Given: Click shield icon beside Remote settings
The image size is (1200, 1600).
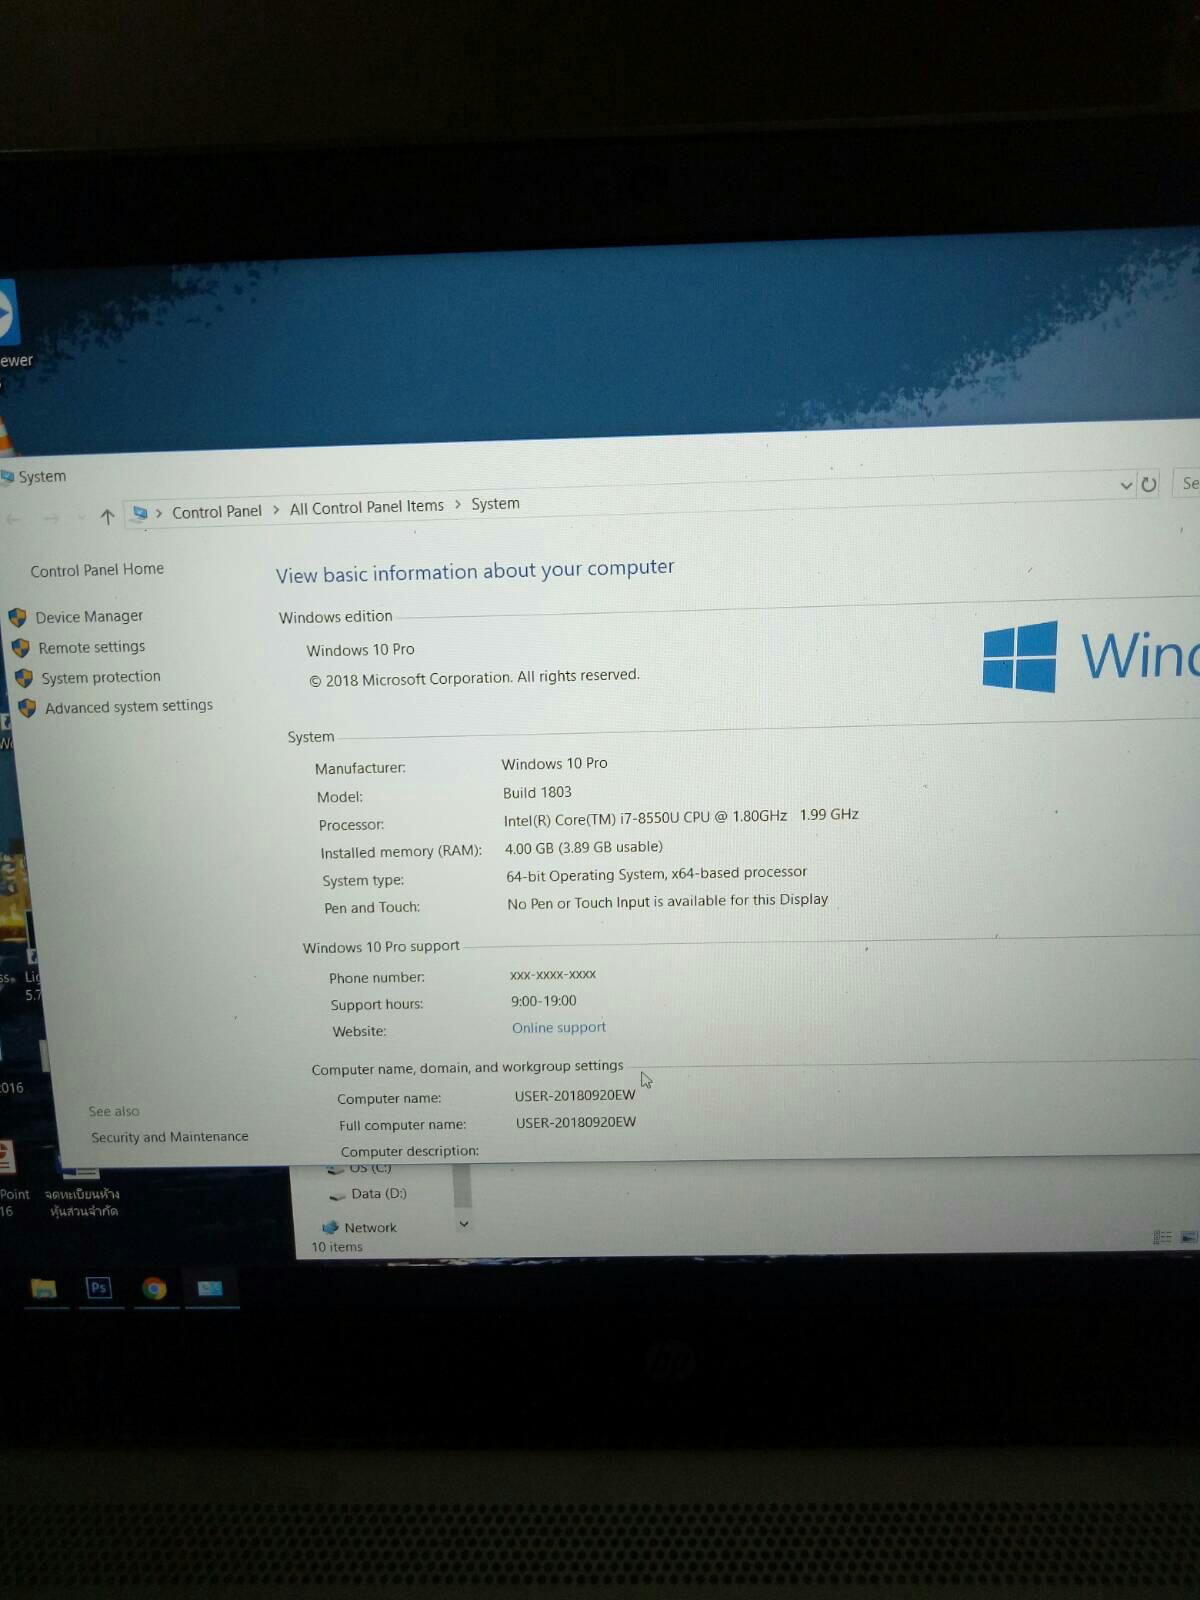Looking at the screenshot, I should coord(21,648).
